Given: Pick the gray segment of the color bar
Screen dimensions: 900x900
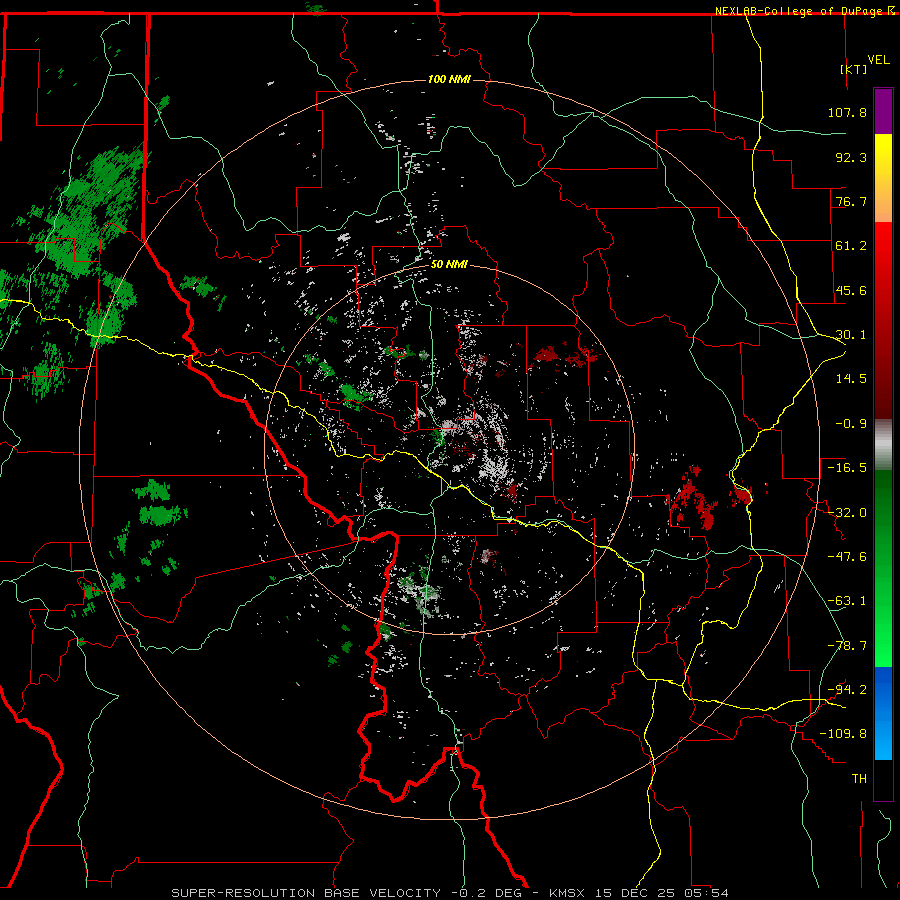Looking at the screenshot, I should click(883, 445).
